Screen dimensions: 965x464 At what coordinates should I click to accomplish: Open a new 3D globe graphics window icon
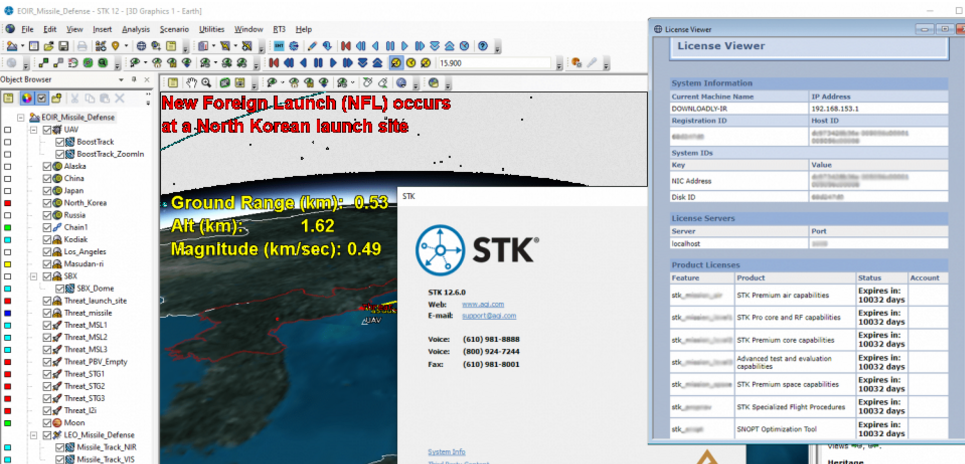(142, 46)
